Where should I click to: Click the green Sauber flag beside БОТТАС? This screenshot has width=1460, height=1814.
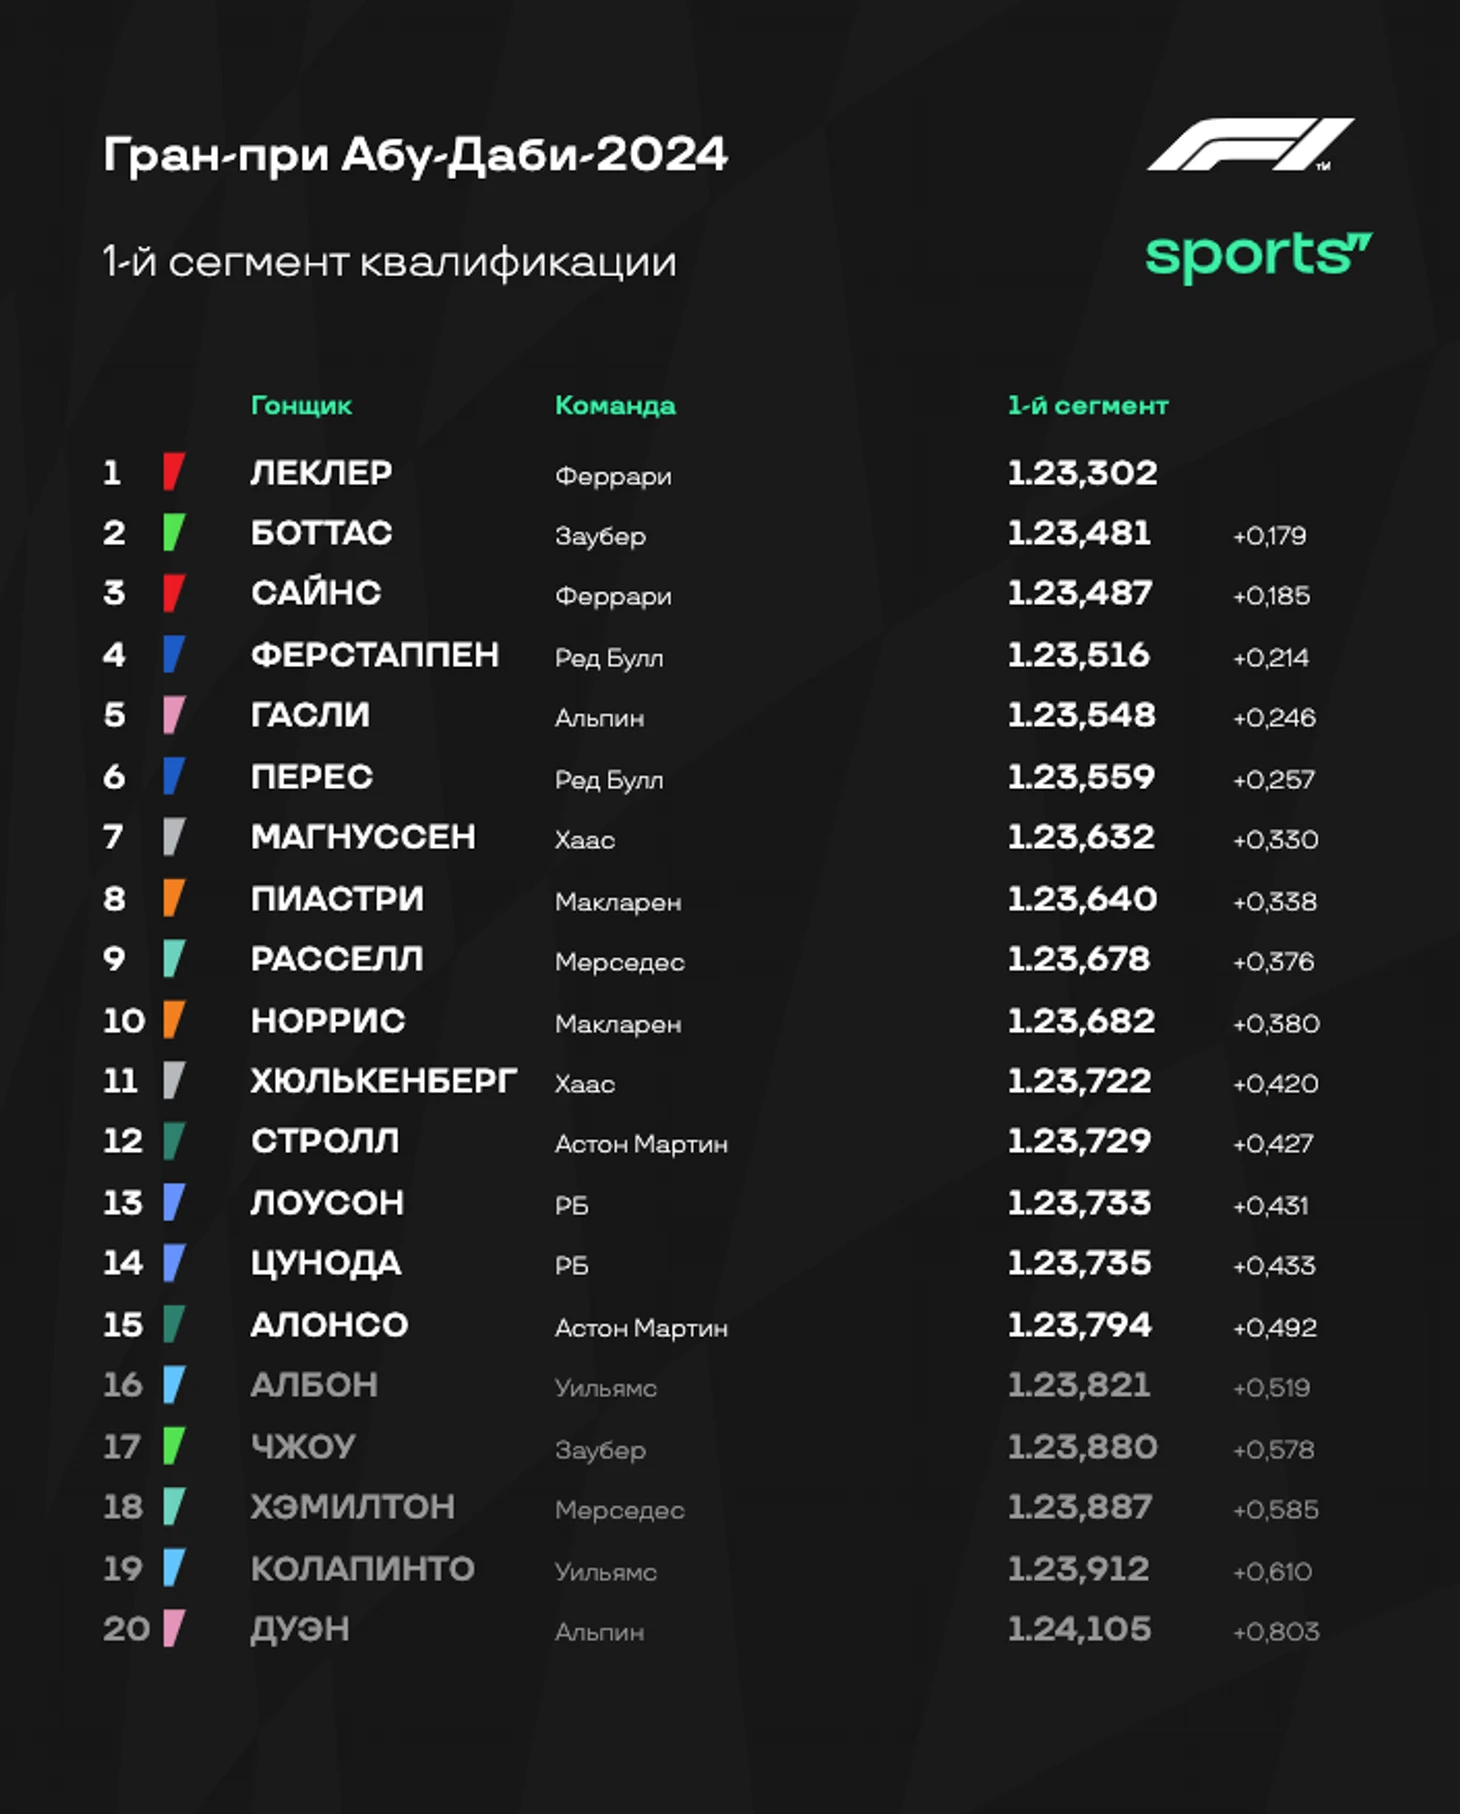pyautogui.click(x=174, y=533)
